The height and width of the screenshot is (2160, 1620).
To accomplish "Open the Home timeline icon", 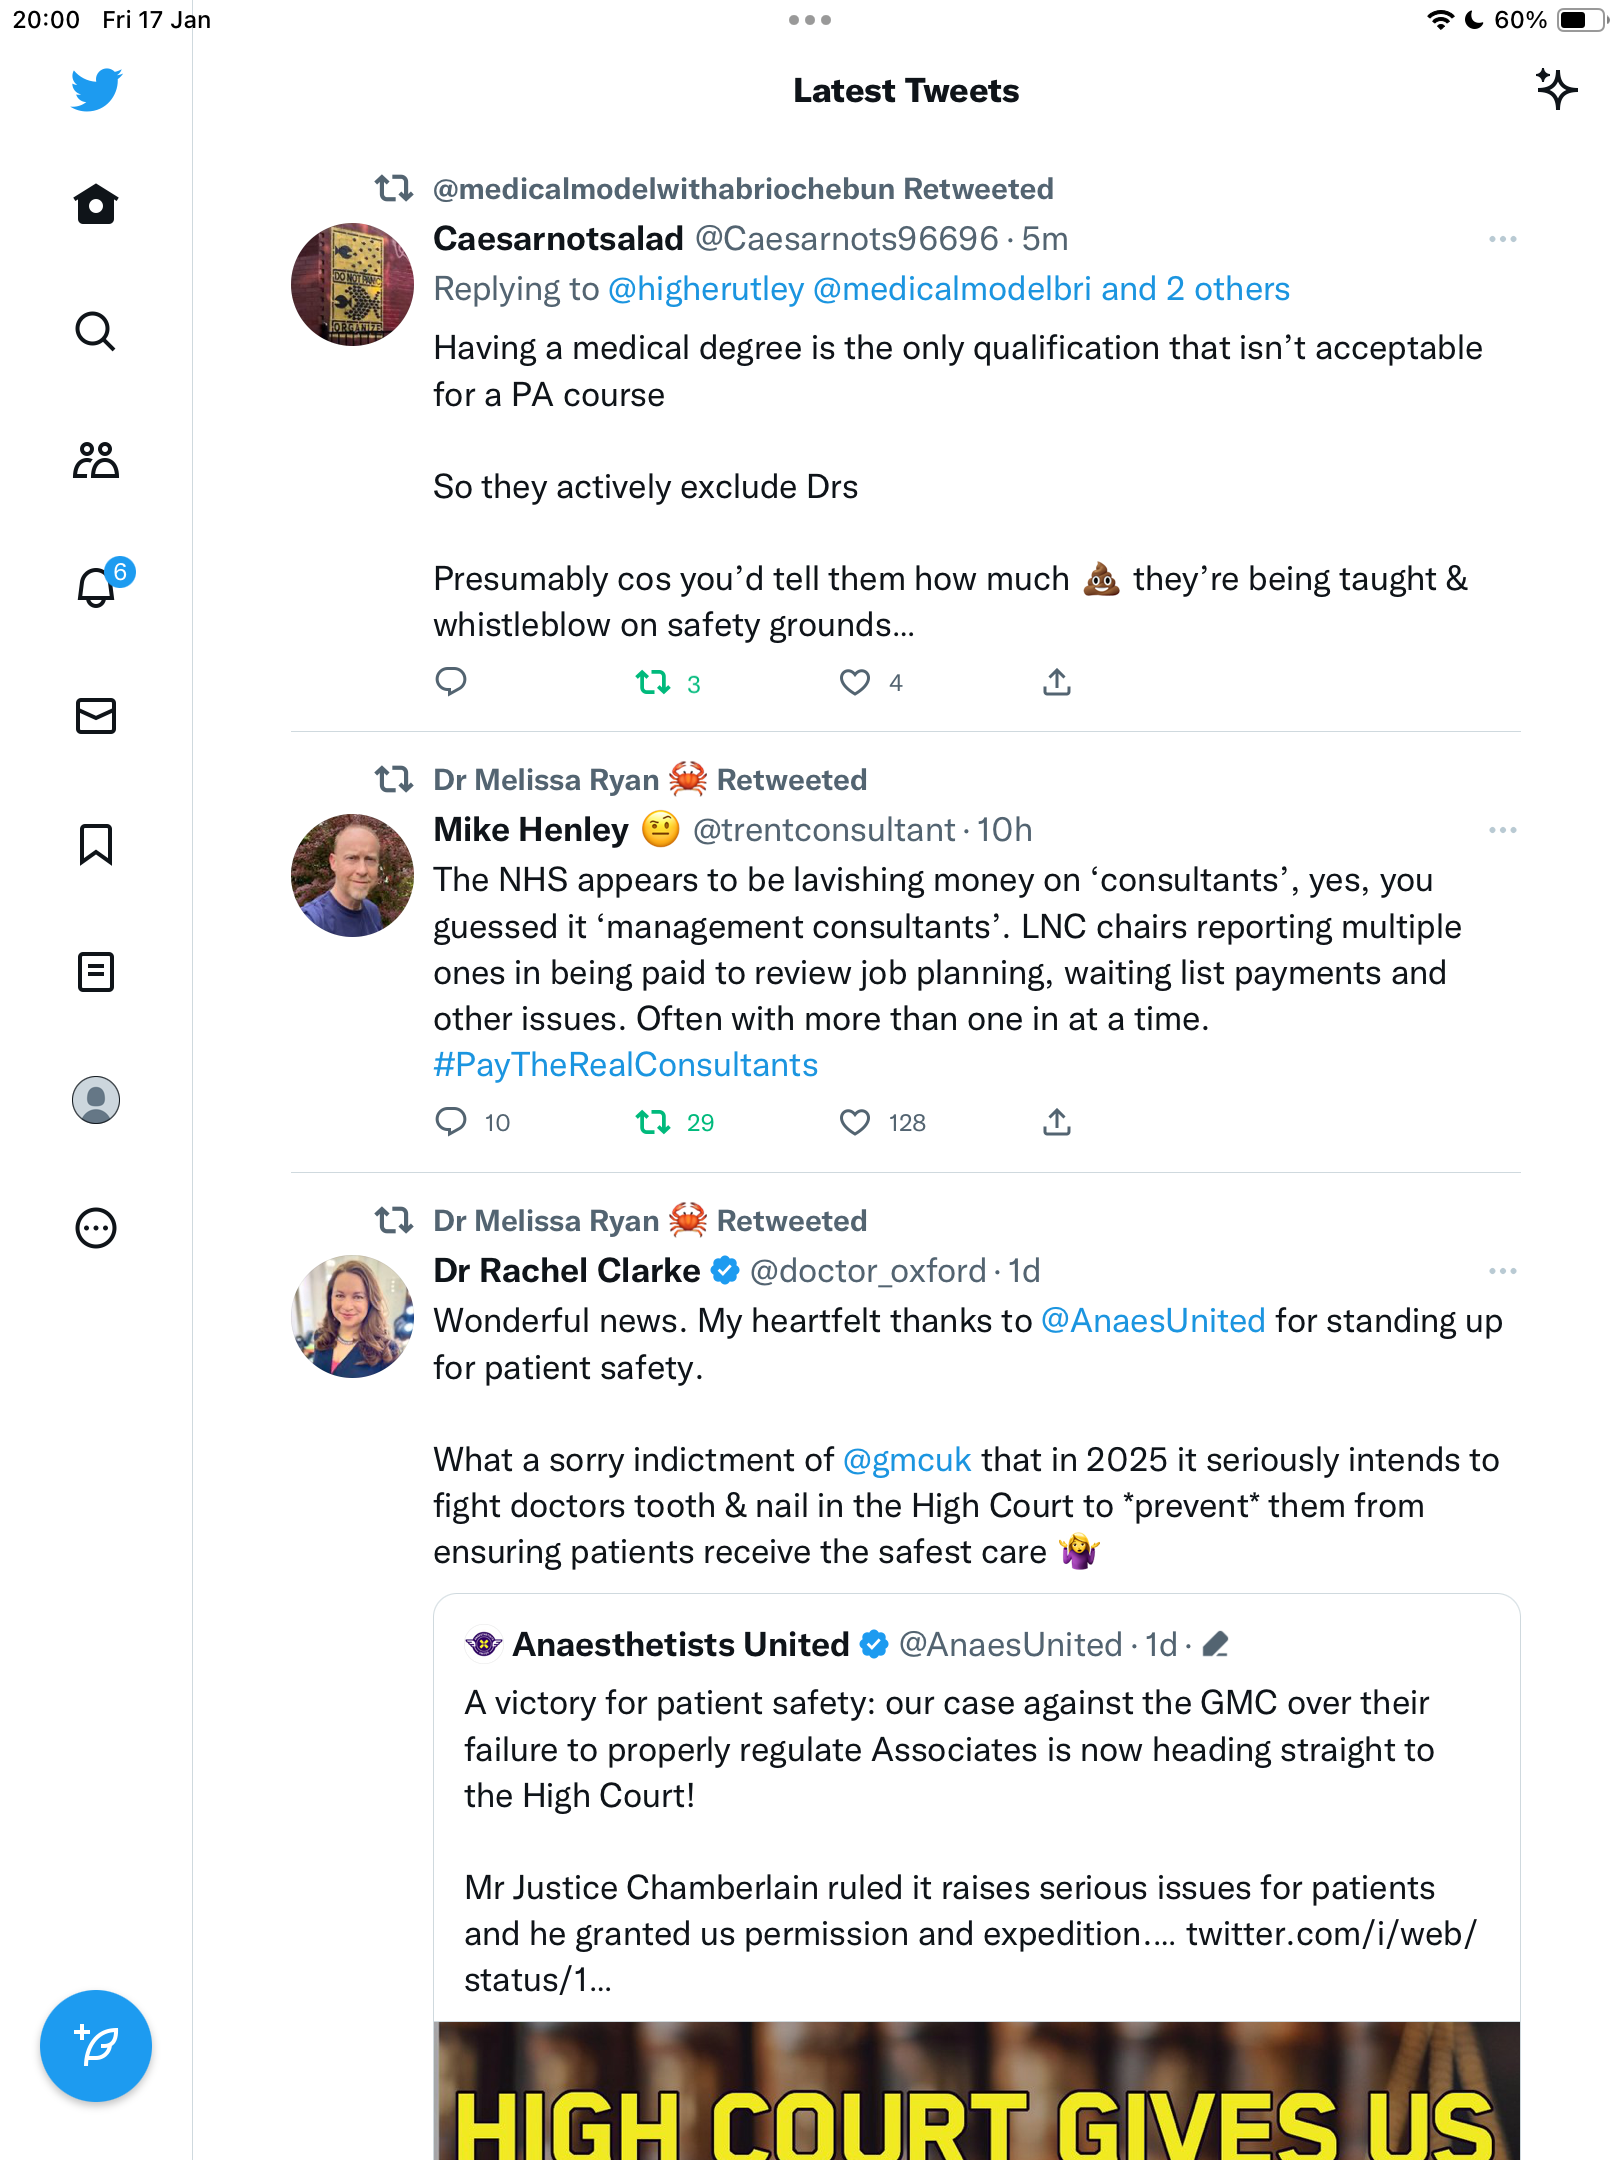I will pos(96,204).
